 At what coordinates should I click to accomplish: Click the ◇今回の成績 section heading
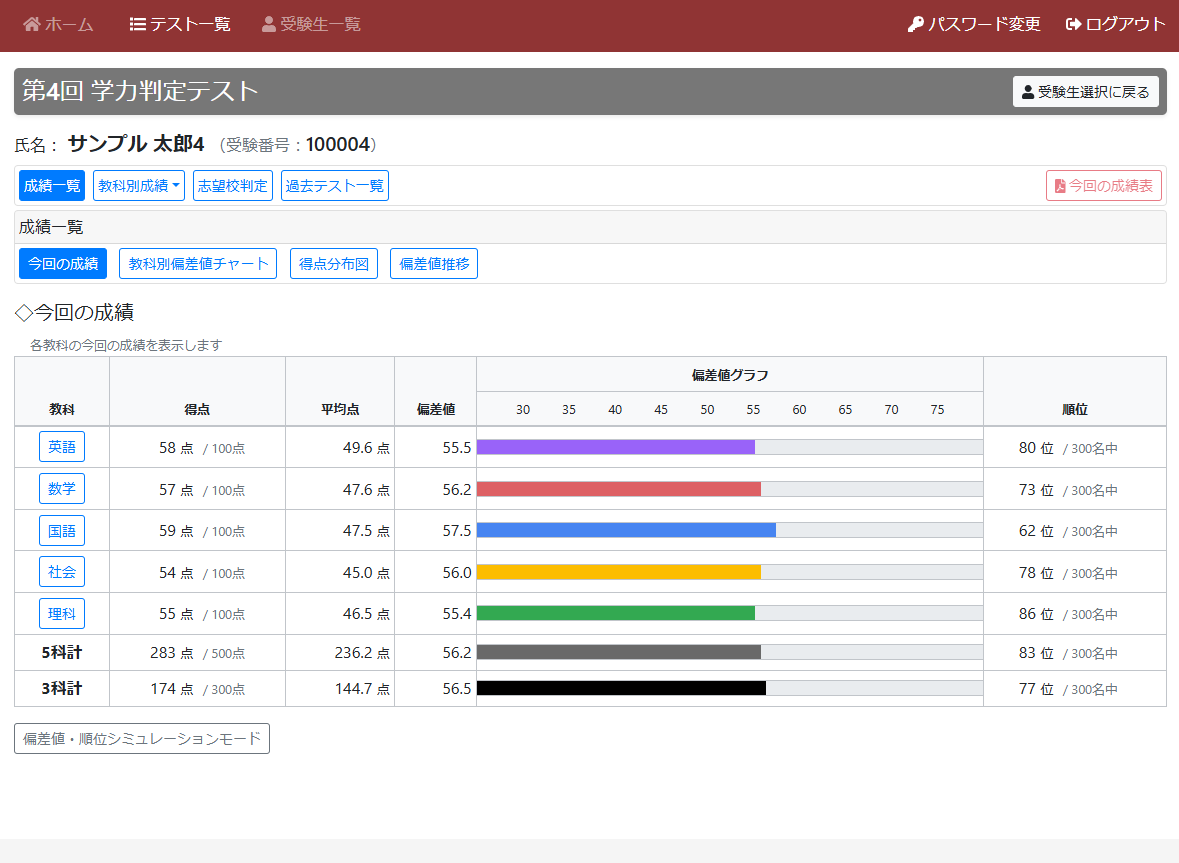click(74, 312)
